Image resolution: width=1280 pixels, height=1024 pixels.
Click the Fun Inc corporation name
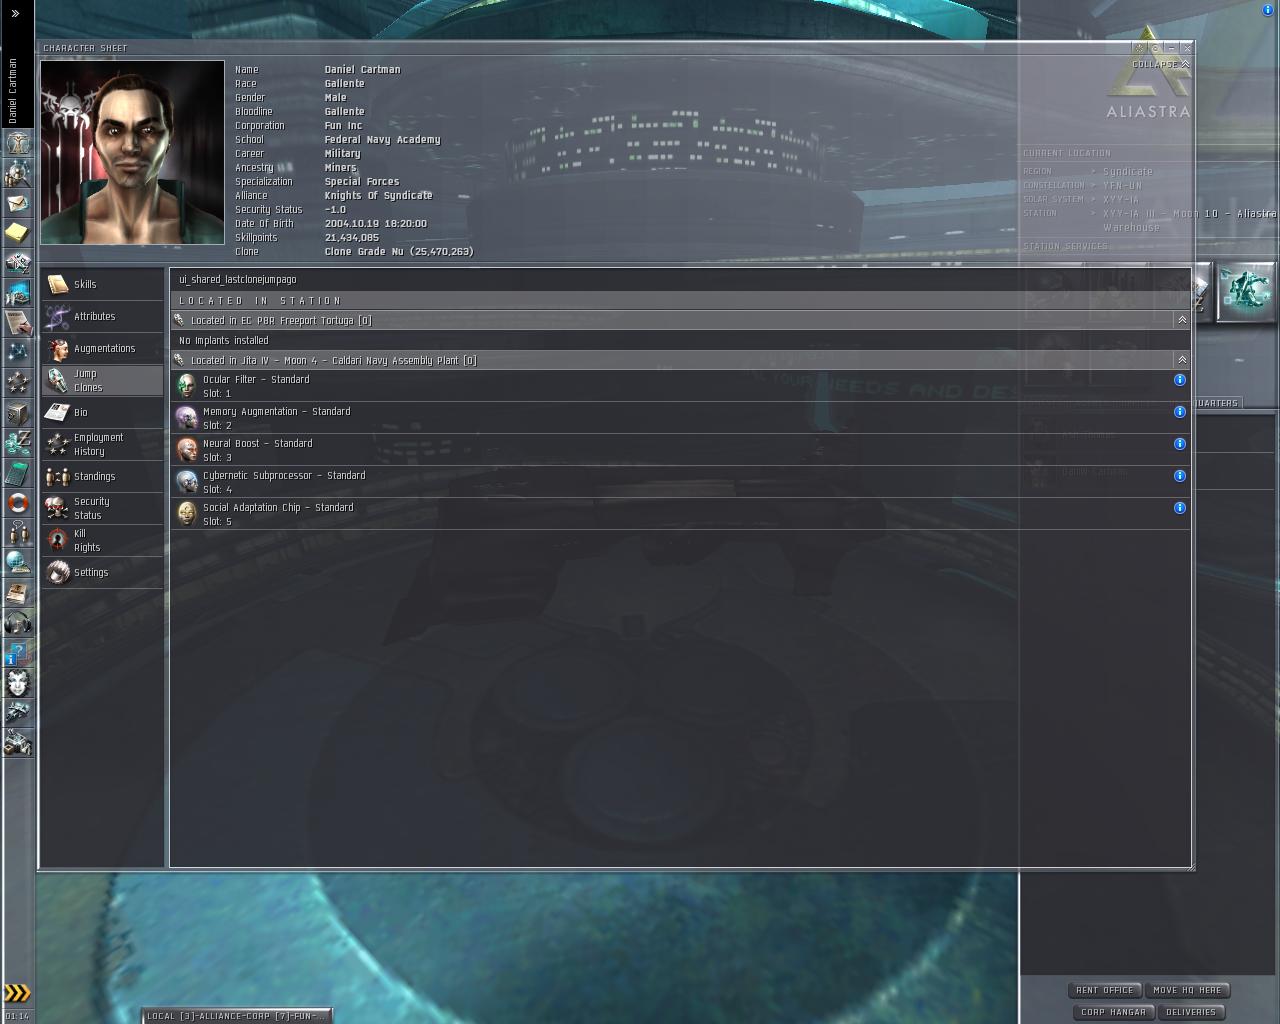coord(343,126)
